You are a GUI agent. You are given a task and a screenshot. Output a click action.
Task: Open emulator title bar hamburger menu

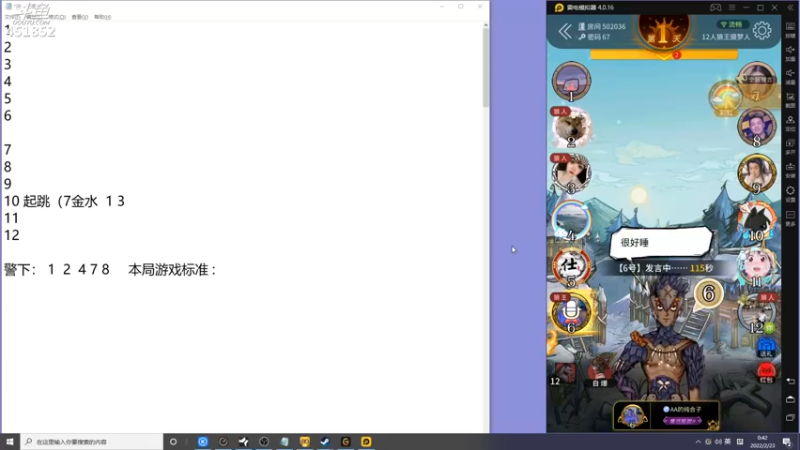click(732, 8)
